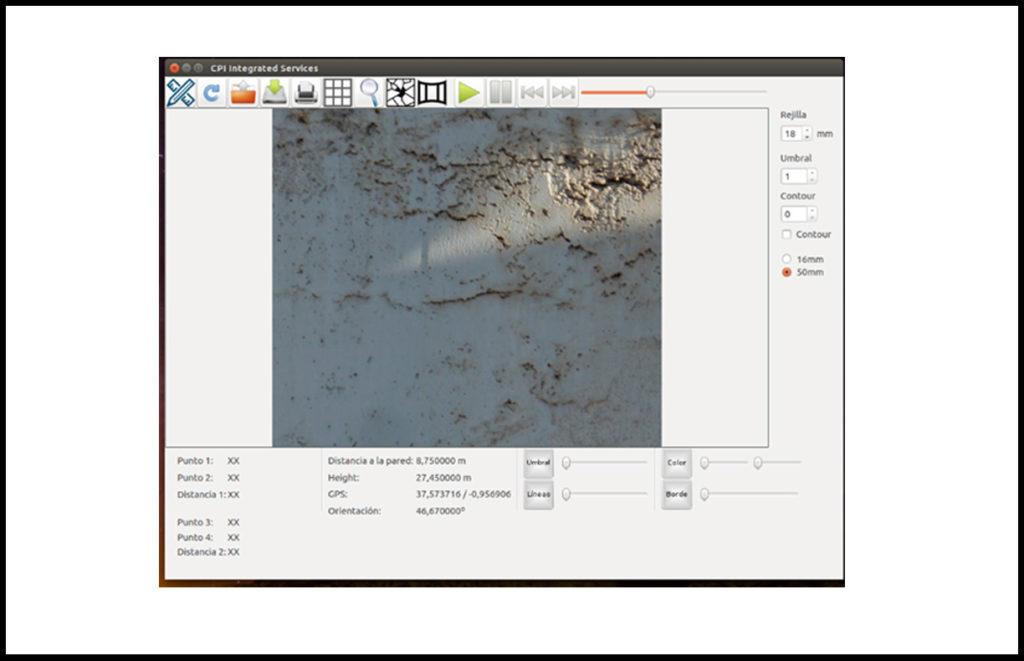The image size is (1024, 661).
Task: Click inside the Rejilla value field
Action: 791,134
